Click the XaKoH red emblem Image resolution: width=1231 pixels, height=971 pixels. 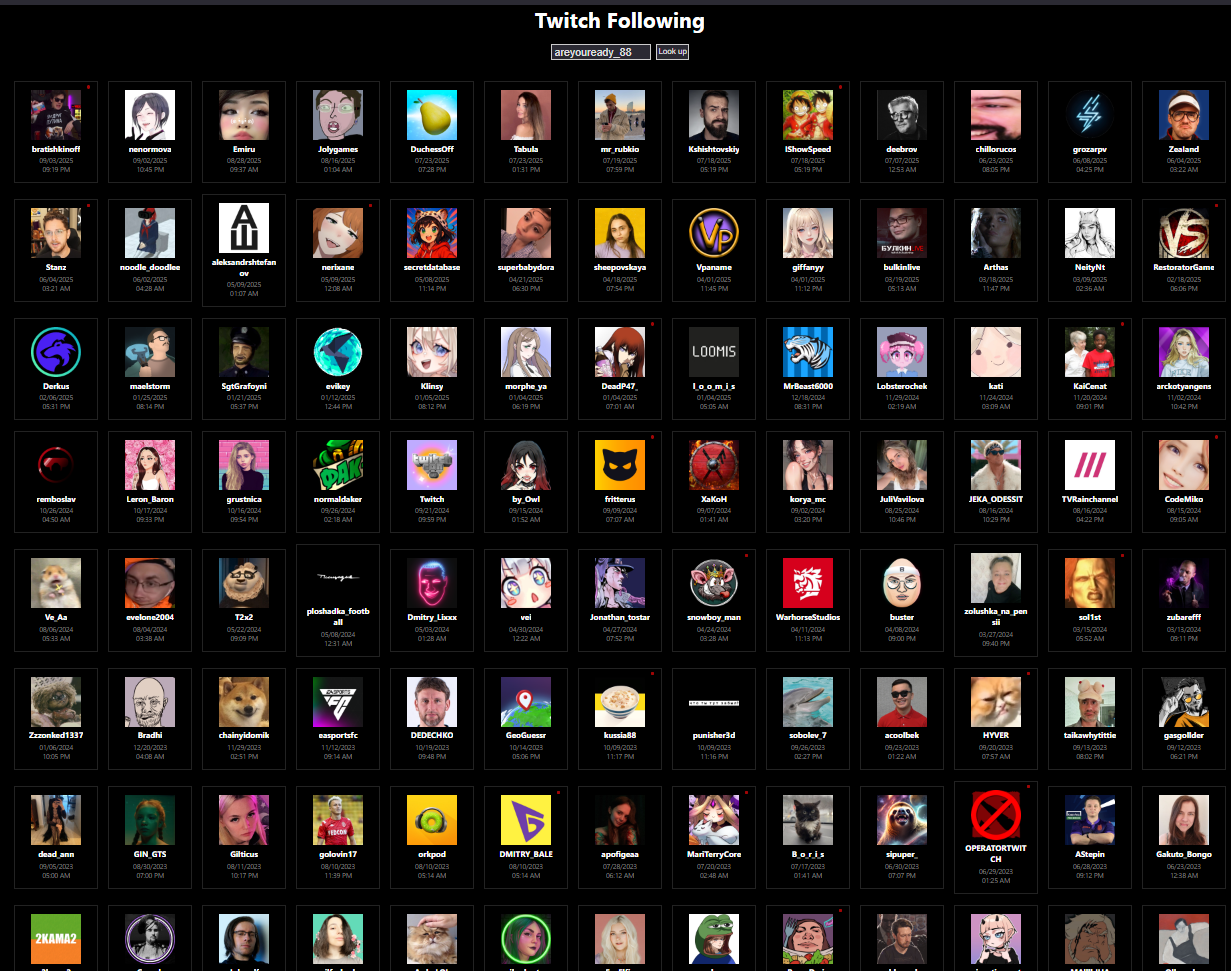pos(714,465)
